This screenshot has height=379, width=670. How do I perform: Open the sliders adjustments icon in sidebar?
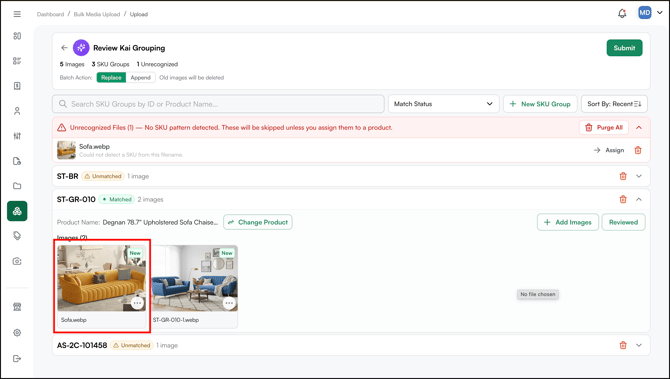click(17, 136)
